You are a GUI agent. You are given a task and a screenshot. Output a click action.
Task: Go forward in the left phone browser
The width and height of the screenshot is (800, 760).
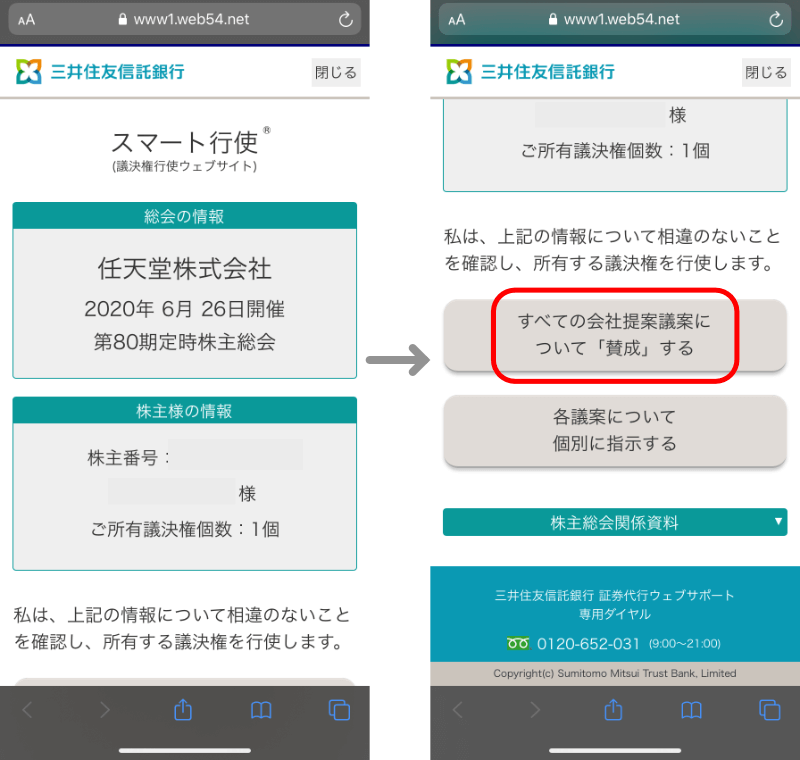tap(105, 710)
